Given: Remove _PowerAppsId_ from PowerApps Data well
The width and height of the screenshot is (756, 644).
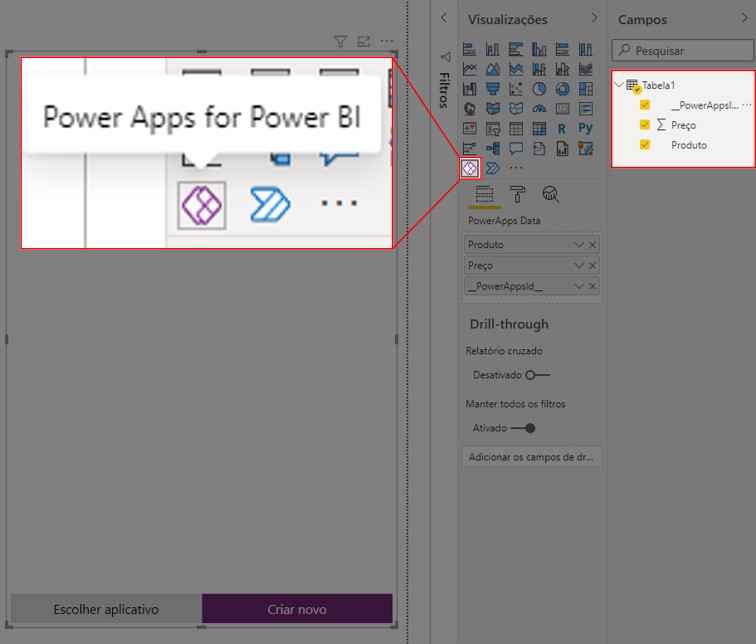Looking at the screenshot, I should tap(592, 286).
